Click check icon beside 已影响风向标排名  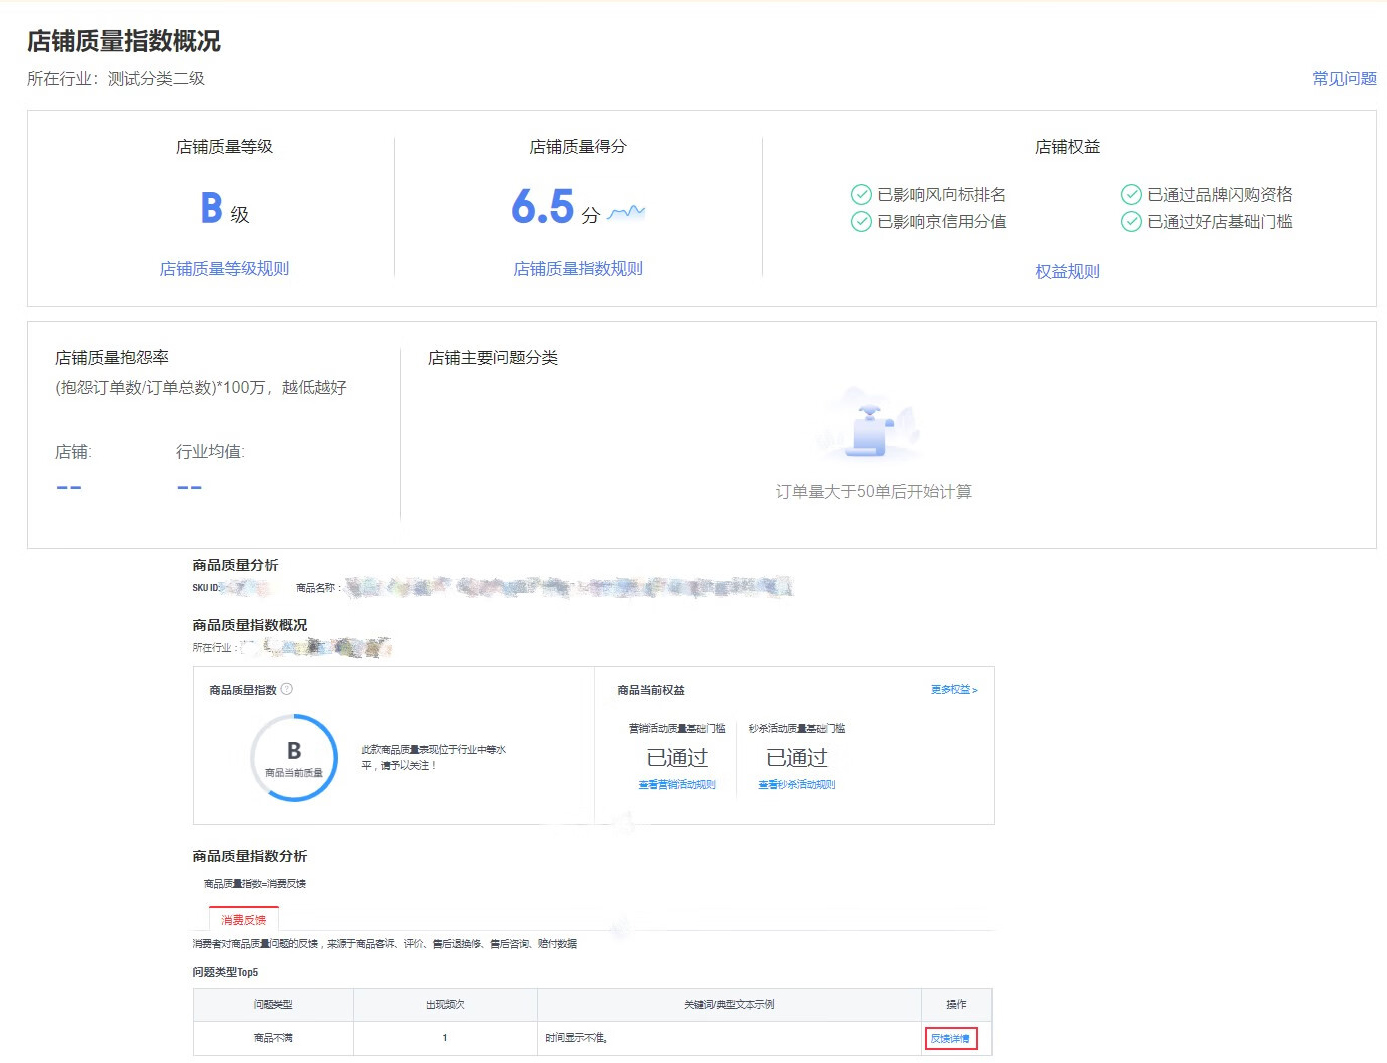[x=861, y=195]
